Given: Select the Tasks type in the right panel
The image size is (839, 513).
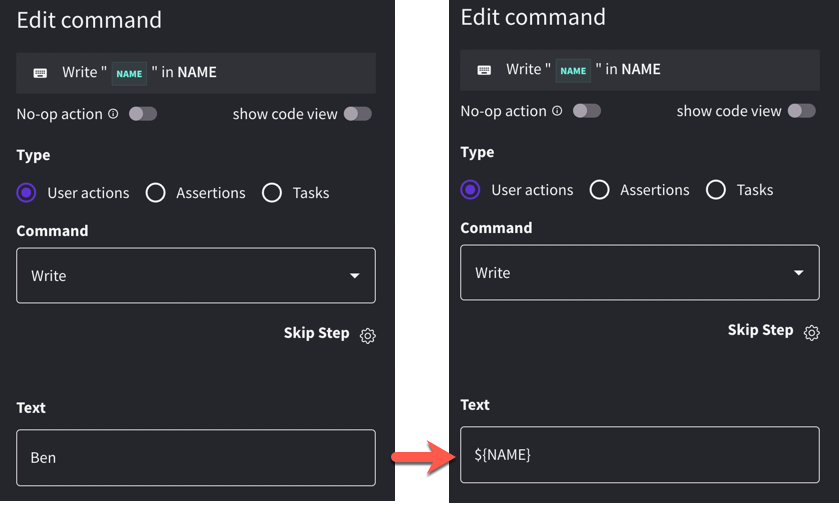Looking at the screenshot, I should [716, 190].
